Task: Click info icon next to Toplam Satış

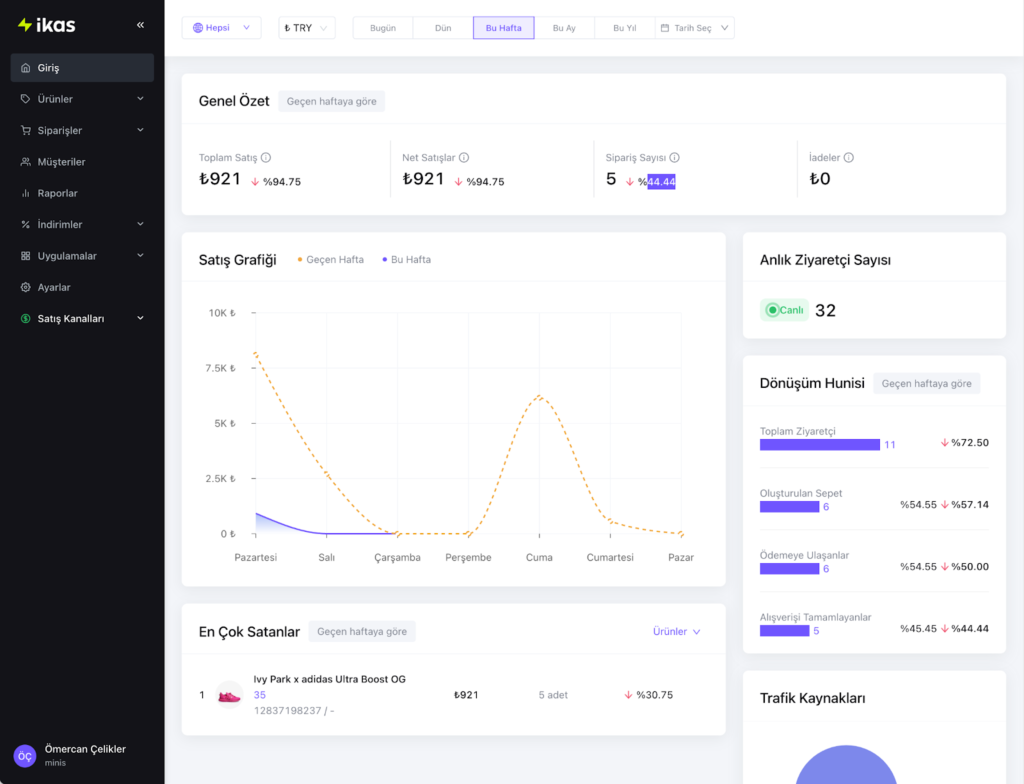Action: click(266, 158)
